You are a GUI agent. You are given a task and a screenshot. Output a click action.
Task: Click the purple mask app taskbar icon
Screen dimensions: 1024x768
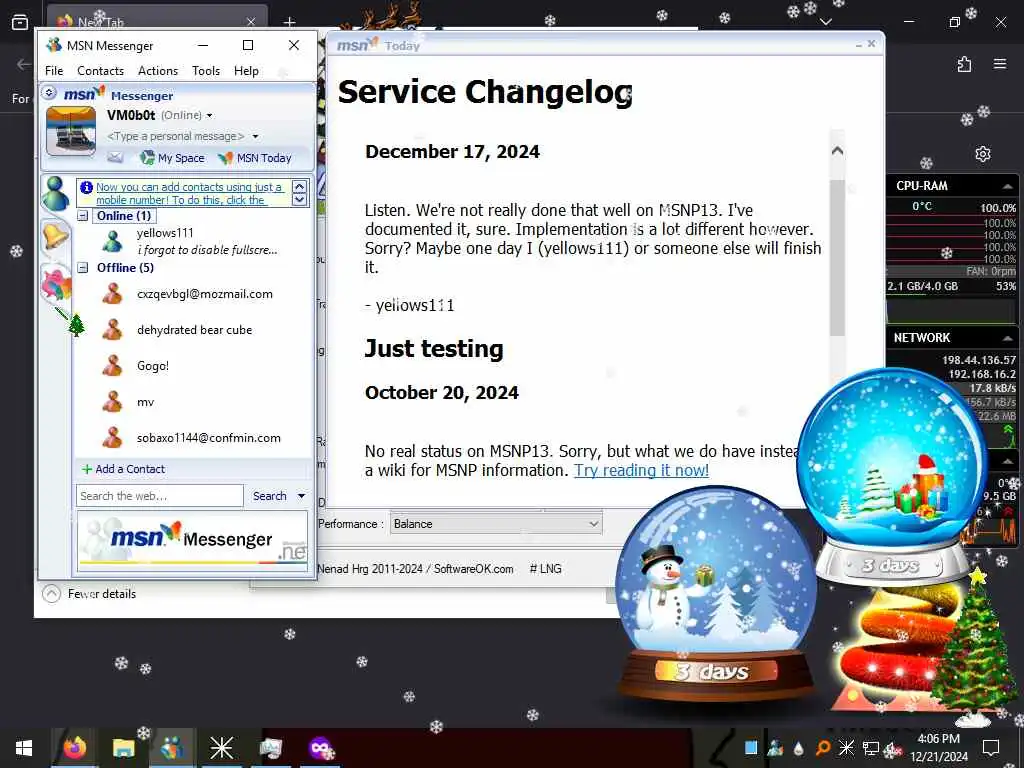320,748
